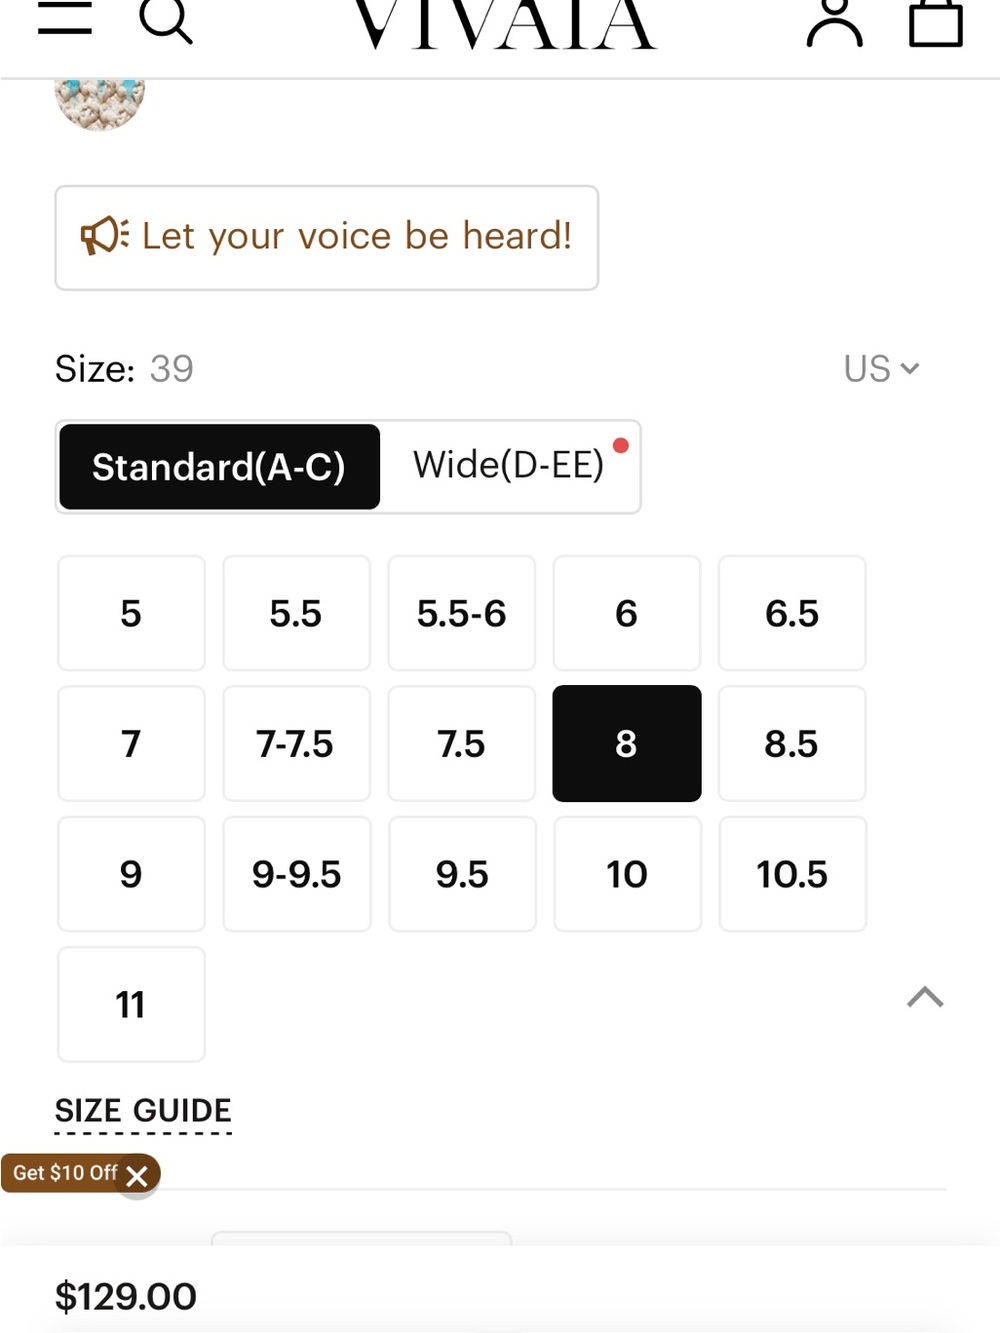
Task: Open the user account icon
Action: coord(834,22)
